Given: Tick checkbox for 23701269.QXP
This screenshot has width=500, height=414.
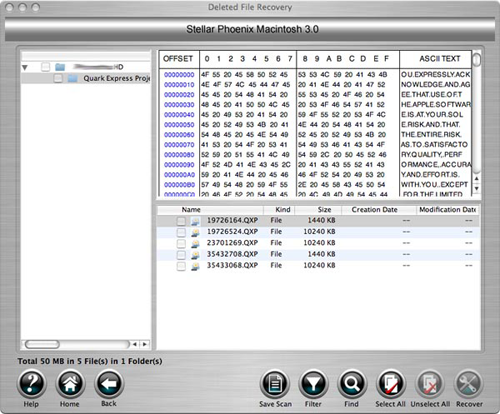Looking at the screenshot, I should (x=181, y=244).
